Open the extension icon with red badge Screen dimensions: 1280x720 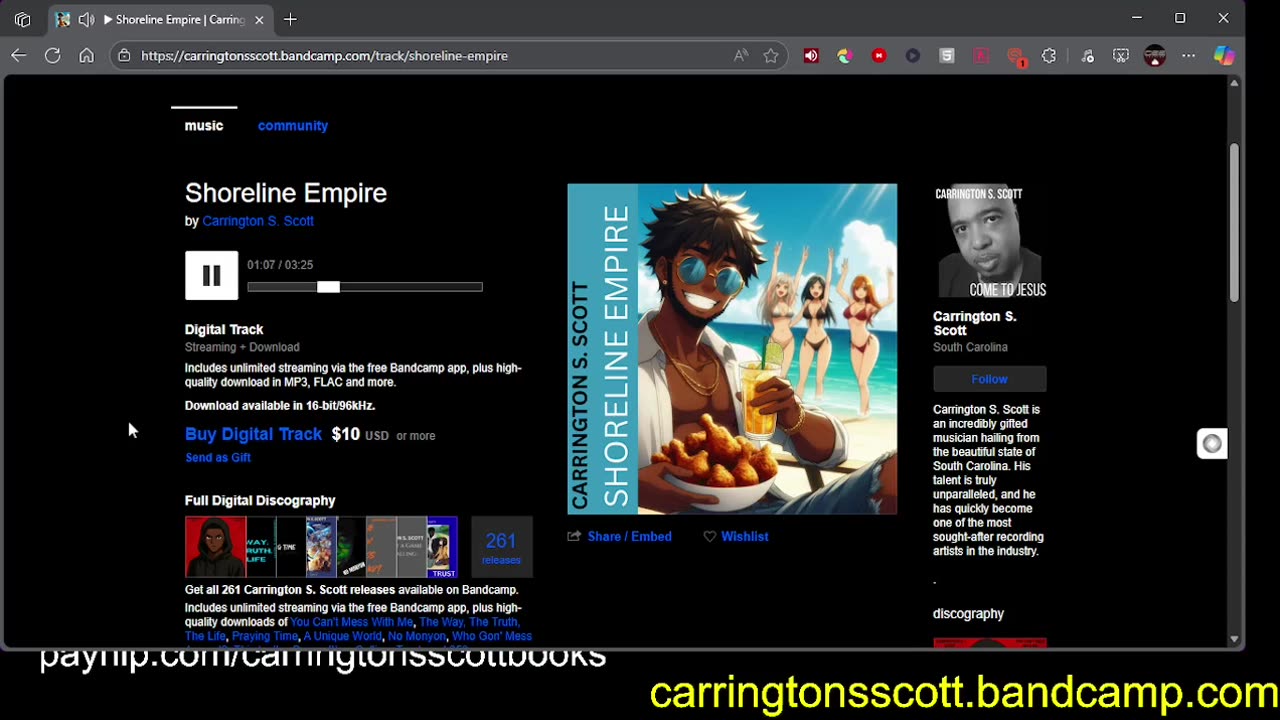(x=1016, y=57)
